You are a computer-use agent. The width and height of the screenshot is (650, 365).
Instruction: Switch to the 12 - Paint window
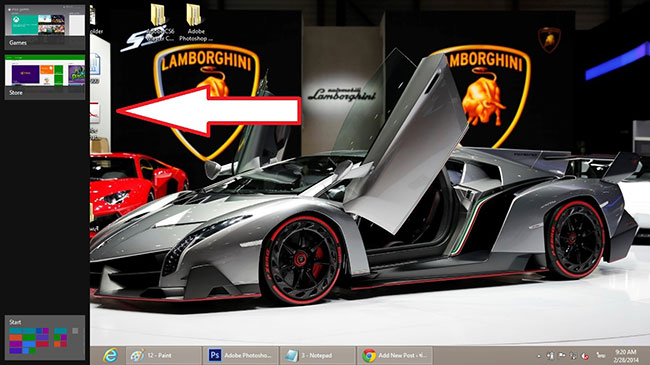point(163,355)
